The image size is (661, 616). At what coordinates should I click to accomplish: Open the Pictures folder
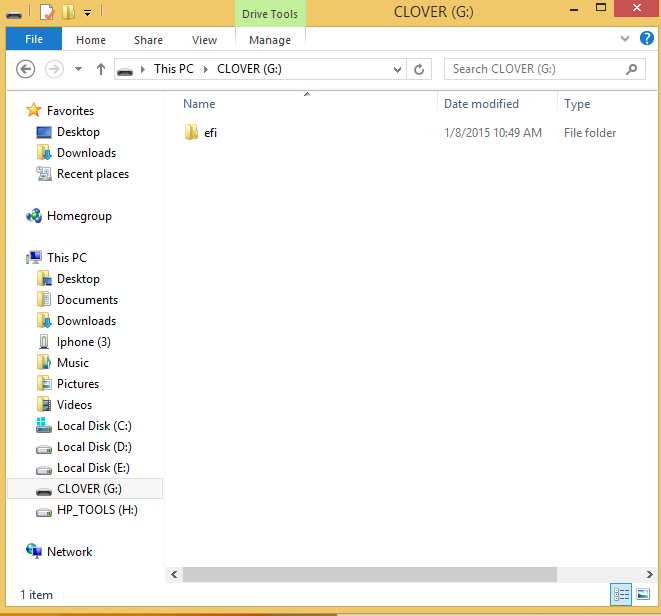pyautogui.click(x=78, y=384)
